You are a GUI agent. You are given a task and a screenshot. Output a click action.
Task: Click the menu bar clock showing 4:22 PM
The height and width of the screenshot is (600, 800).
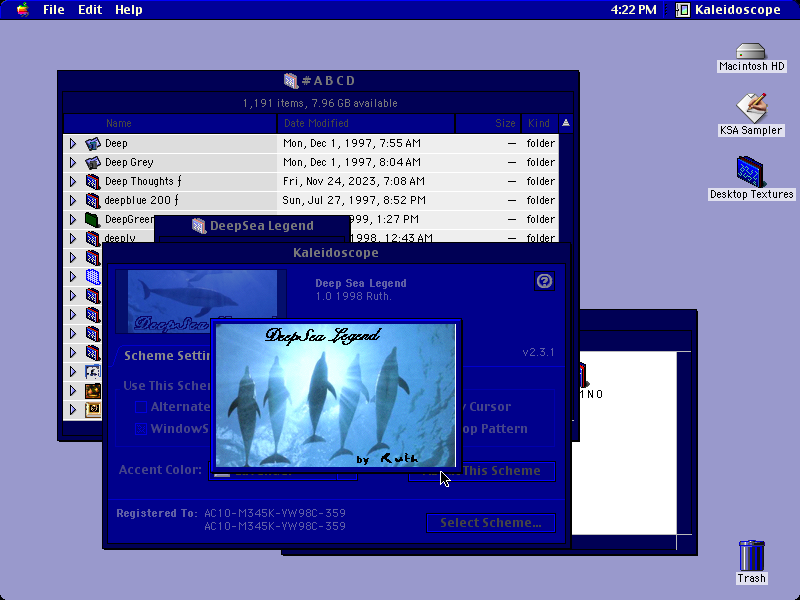pyautogui.click(x=633, y=10)
